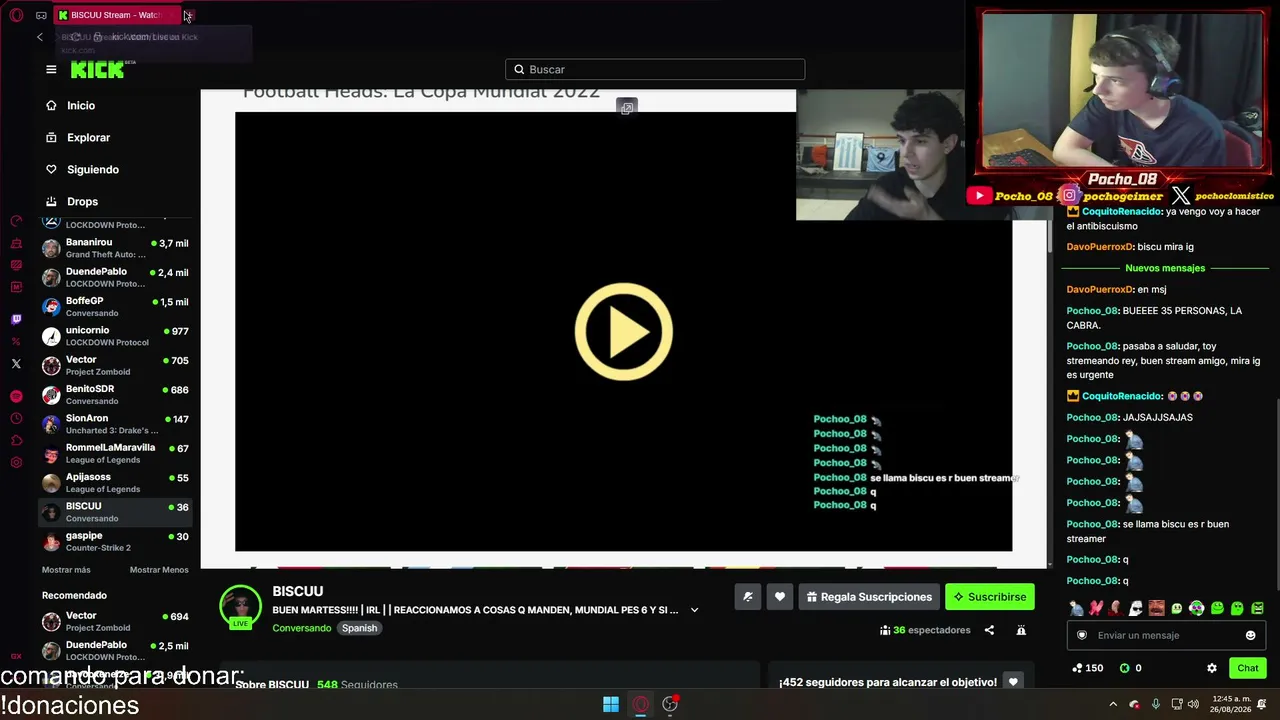Select the unicornio channel
Screen dimensions: 1280x720
[115, 336]
